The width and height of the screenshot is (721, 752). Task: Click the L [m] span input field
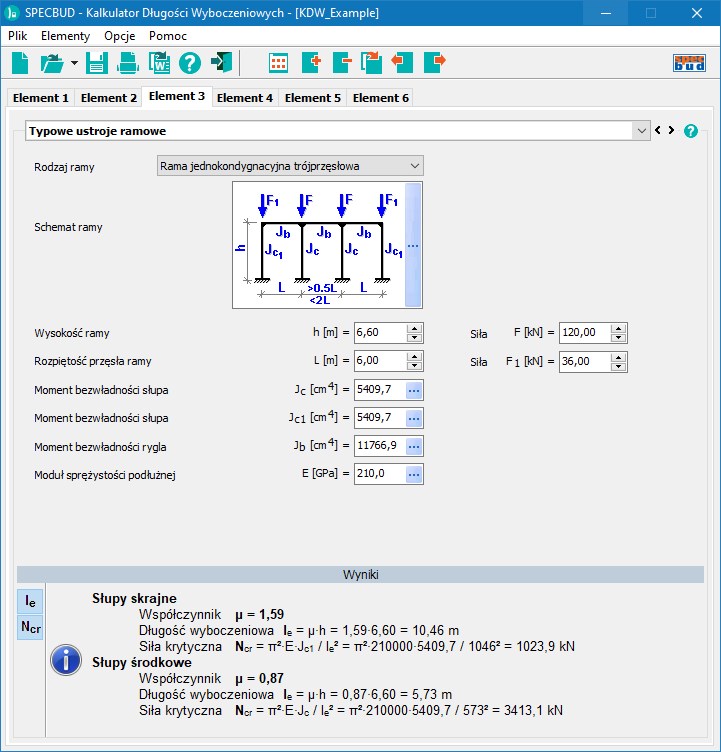(380, 362)
